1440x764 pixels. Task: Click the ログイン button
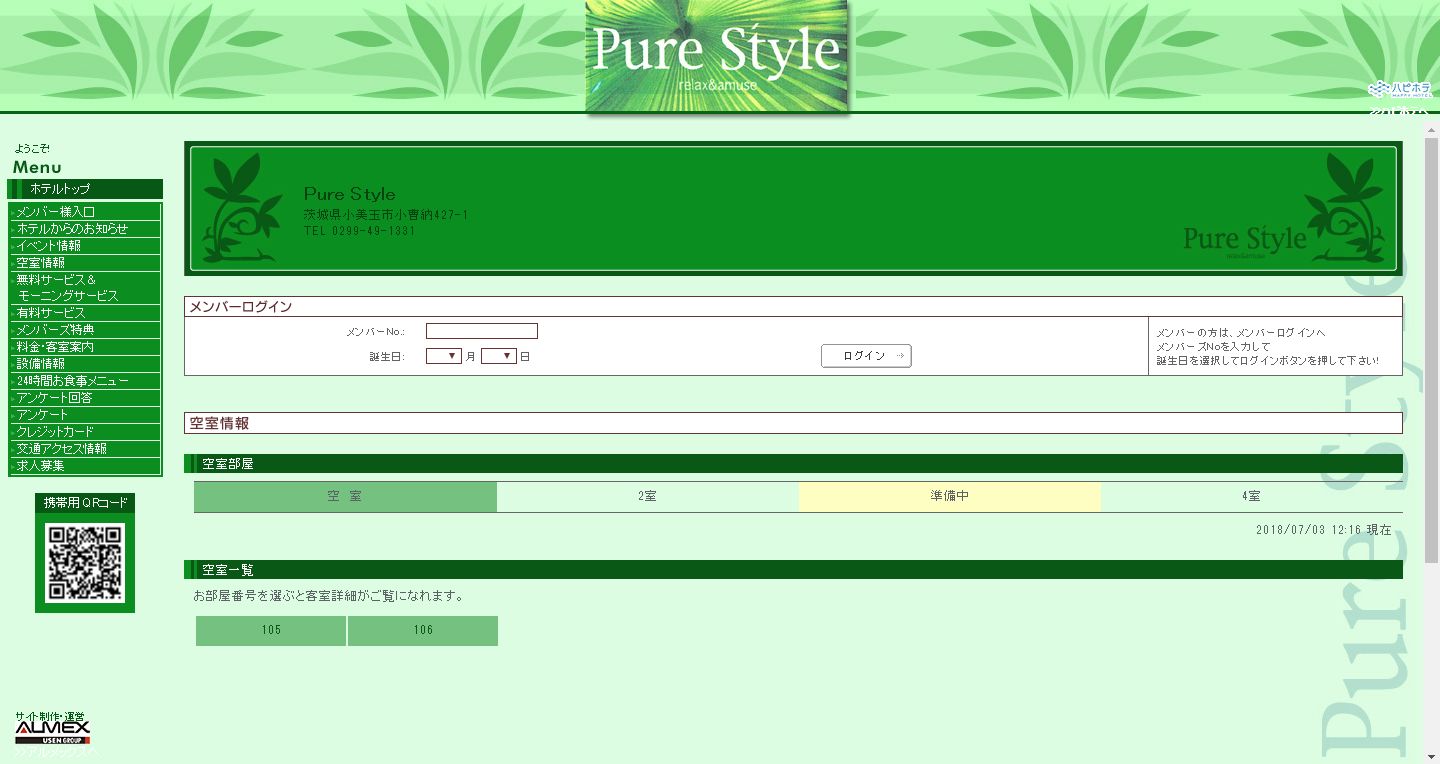tap(866, 356)
